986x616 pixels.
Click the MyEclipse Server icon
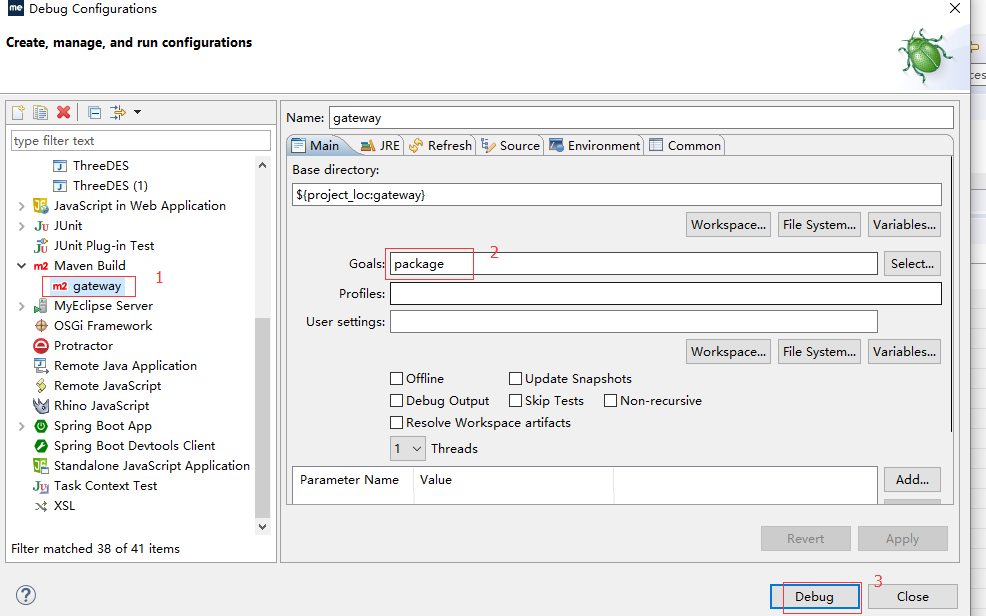pos(41,306)
